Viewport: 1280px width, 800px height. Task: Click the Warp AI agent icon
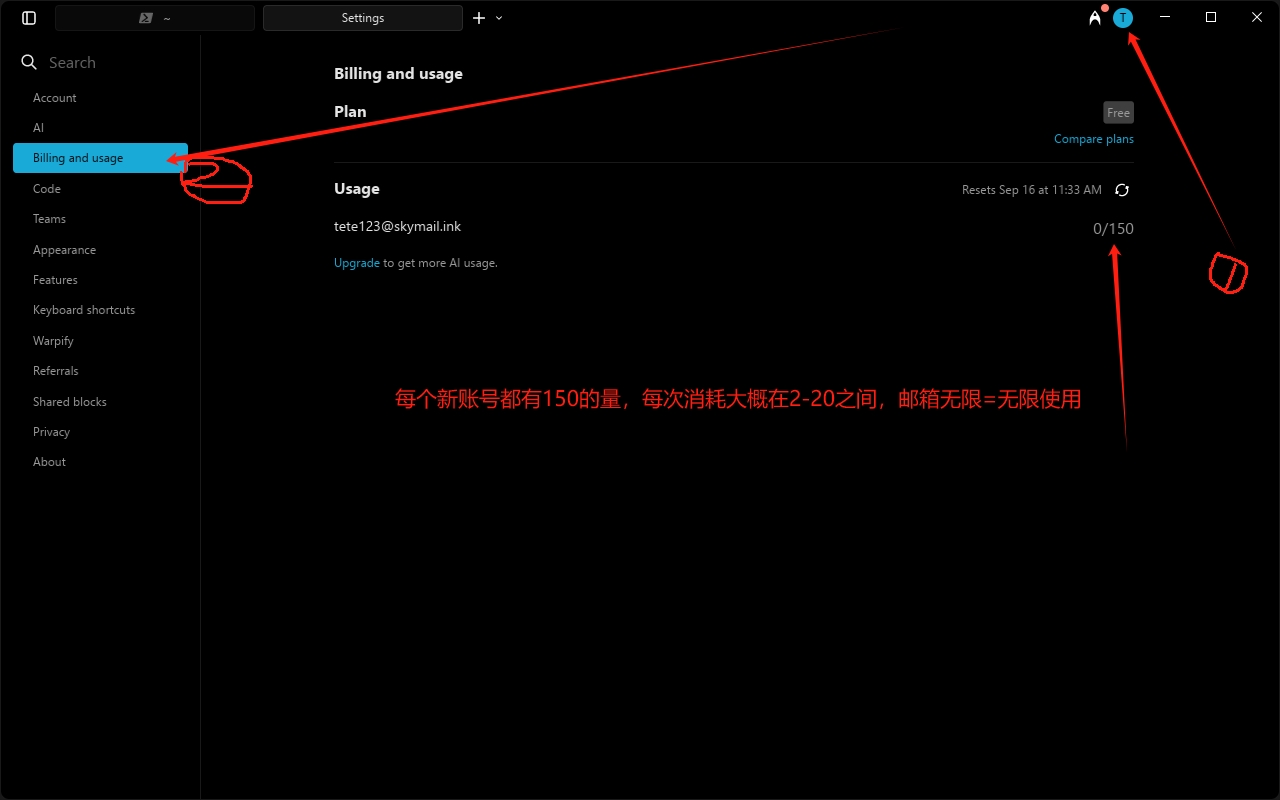click(1095, 18)
